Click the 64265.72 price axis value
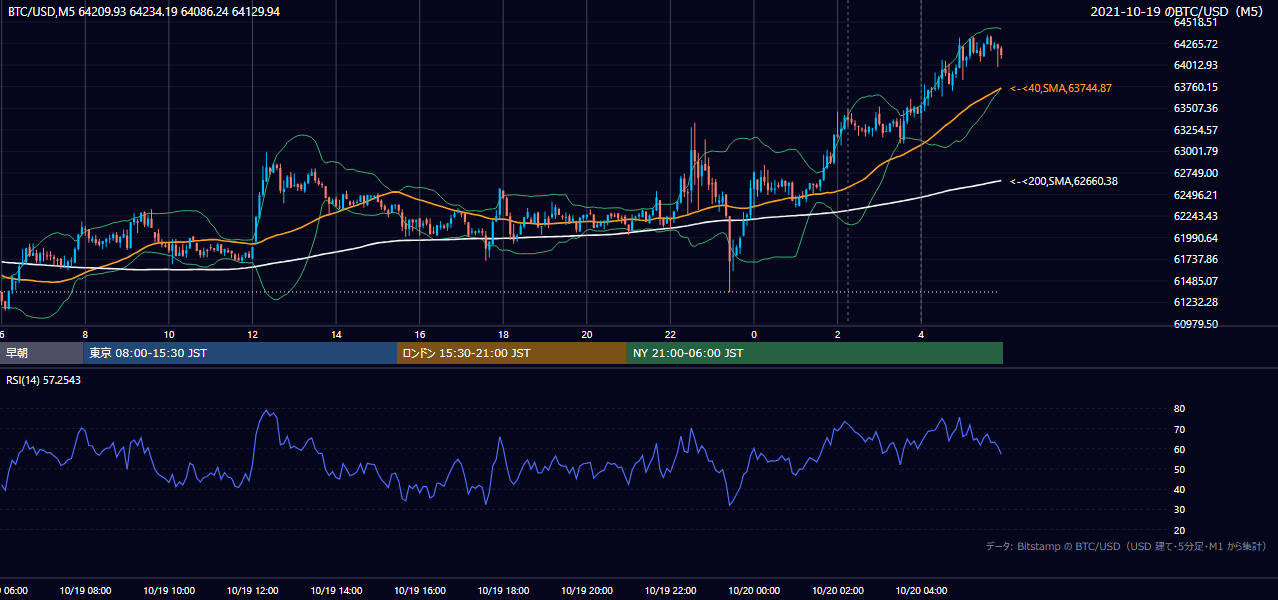The image size is (1278, 600). click(1195, 44)
